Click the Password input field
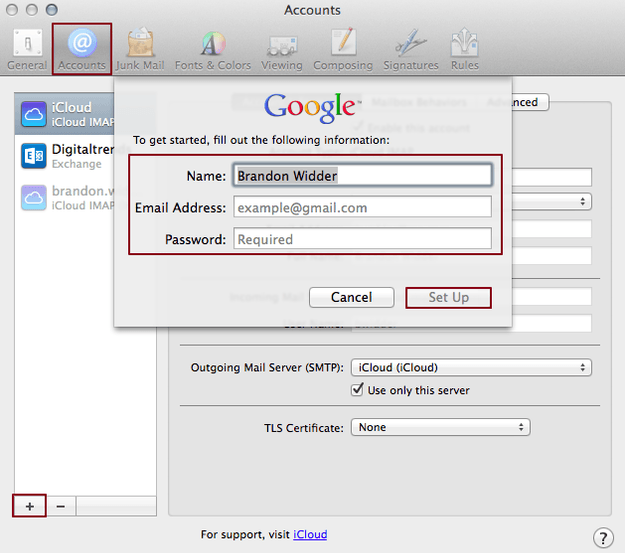Image resolution: width=625 pixels, height=553 pixels. pos(362,238)
